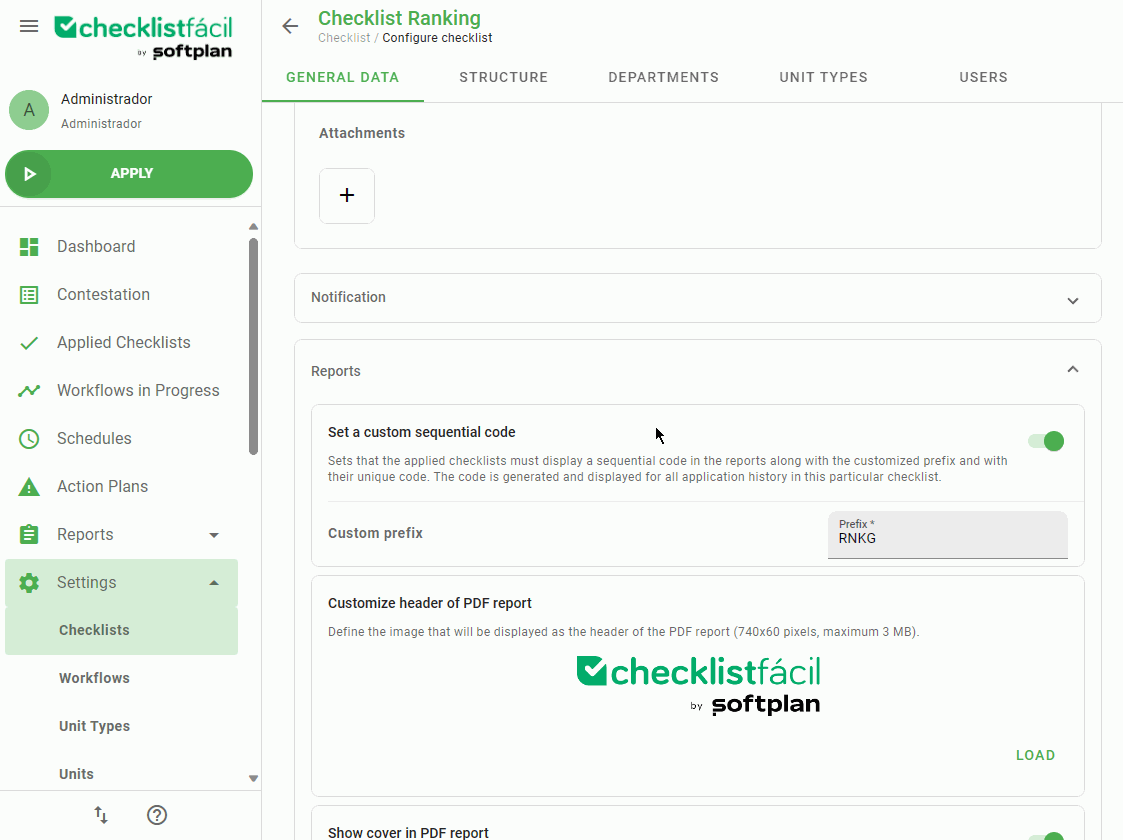Click 'Set a custom sequential code' heading
The width and height of the screenshot is (1123, 840).
pos(422,433)
